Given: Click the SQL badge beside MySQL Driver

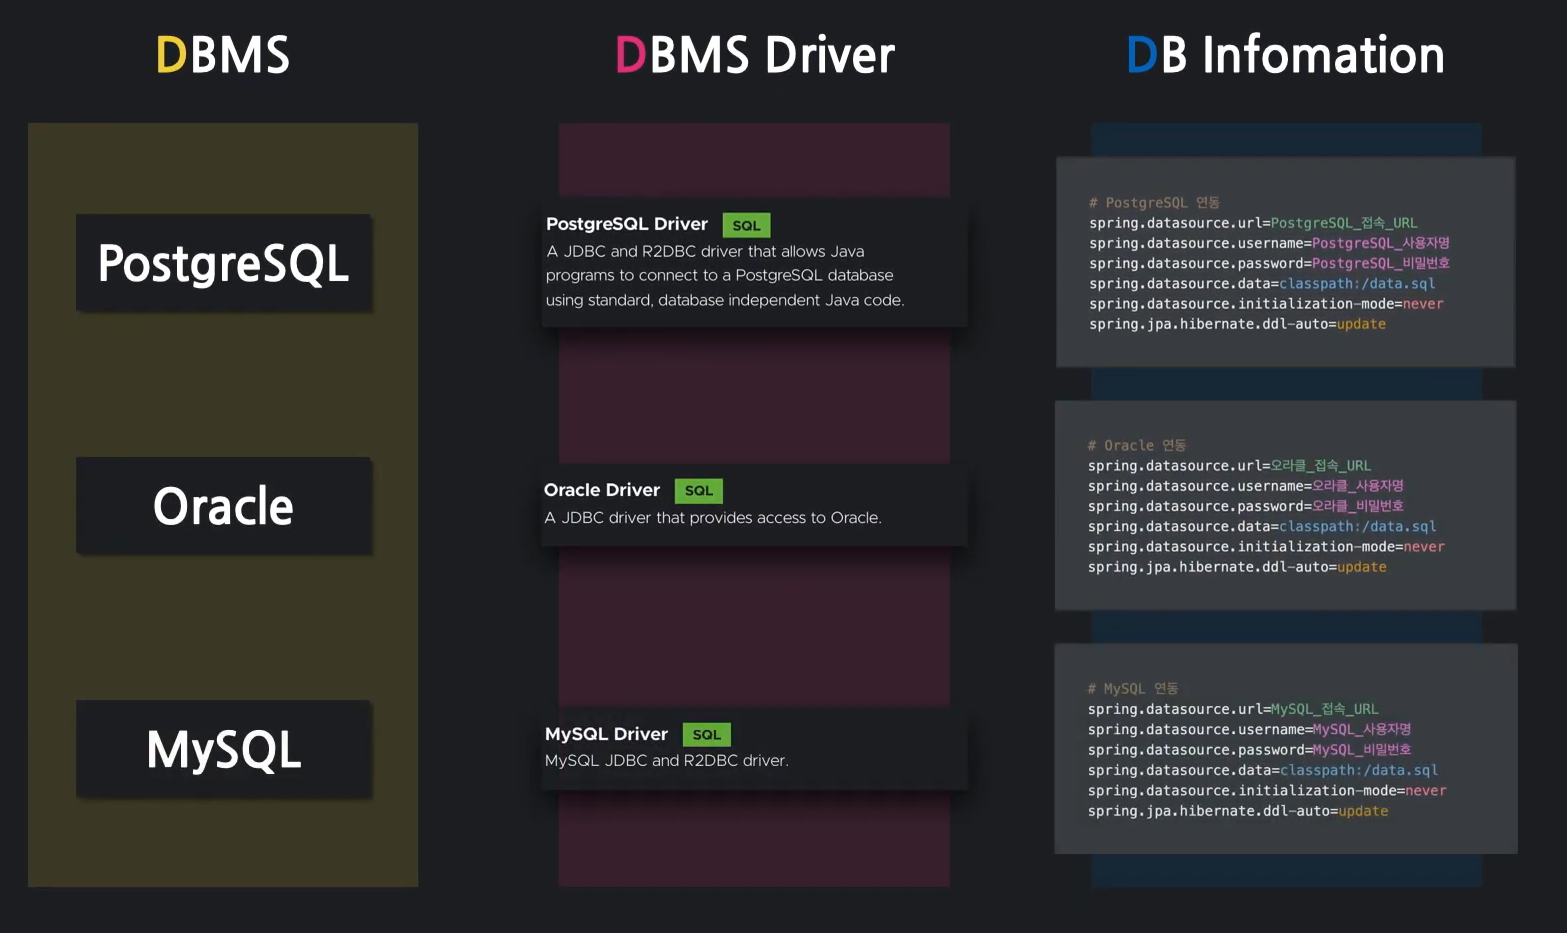Looking at the screenshot, I should (x=707, y=735).
